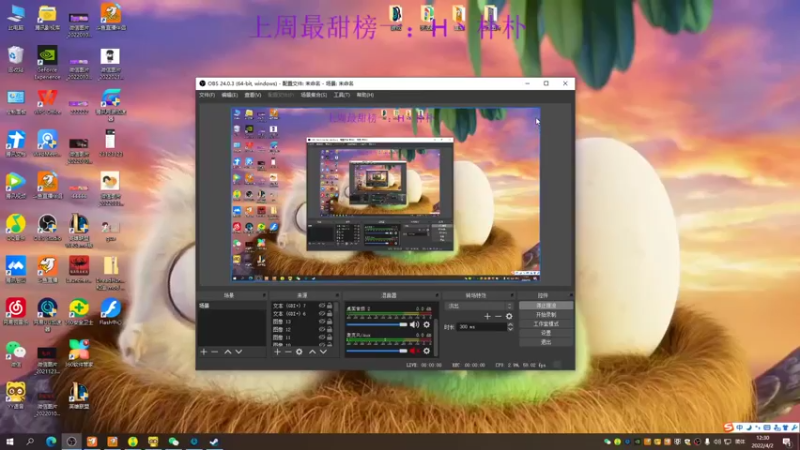Screen dimensions: 800x450
Task: Decrease transition duration with down arrow
Action: coord(510,329)
